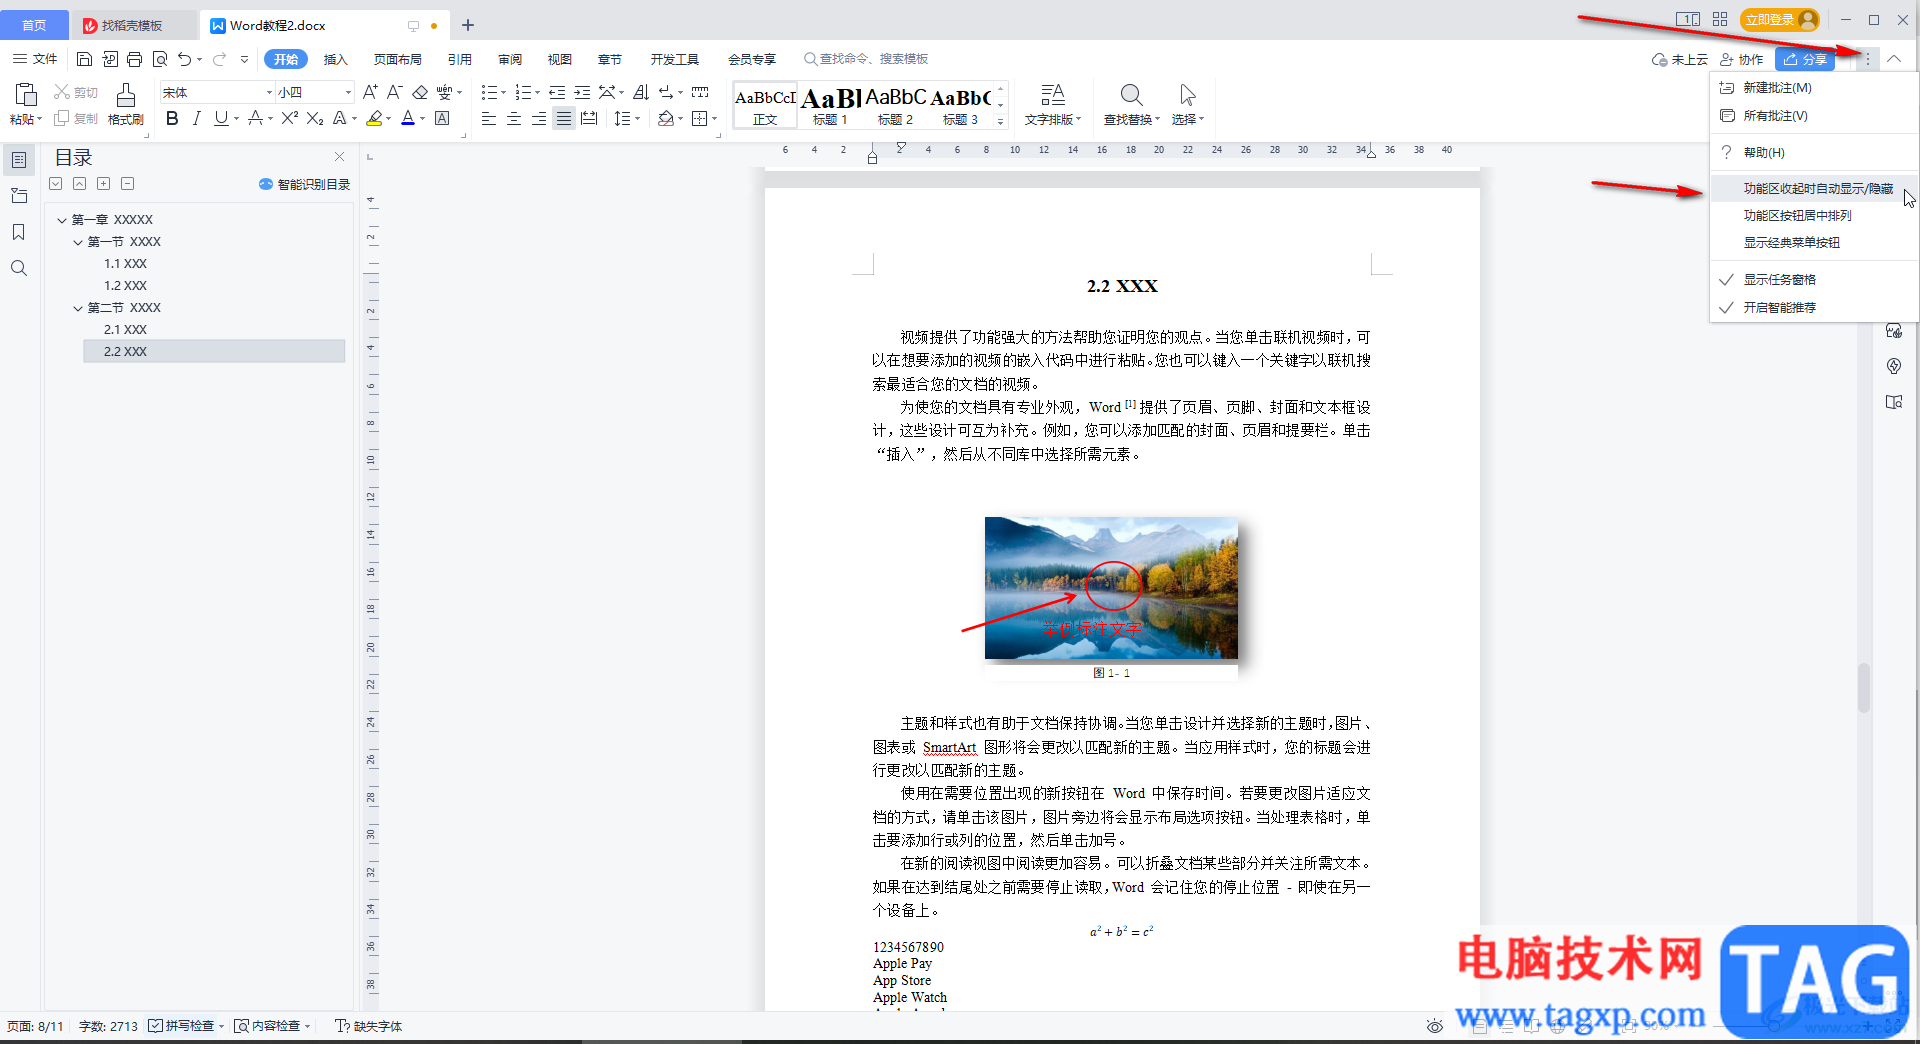The width and height of the screenshot is (1920, 1044).
Task: Increase paragraph indent icon
Action: (582, 92)
